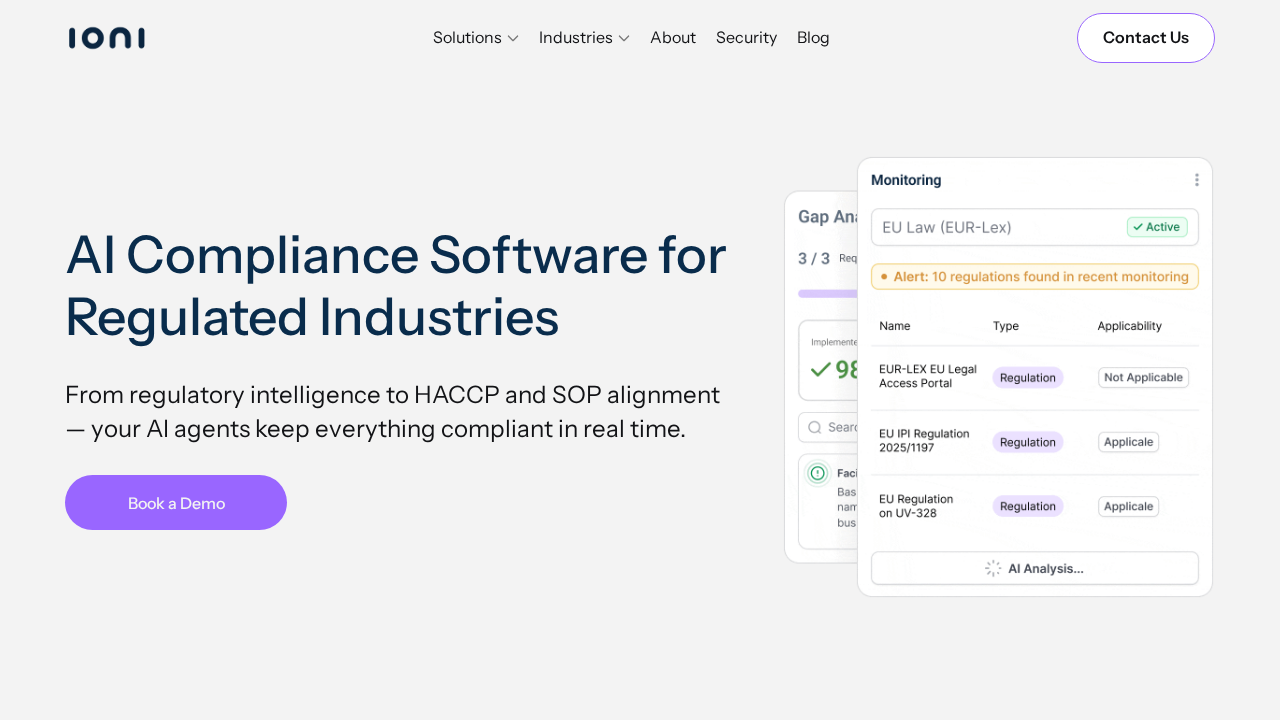Click the Contact Us button

coord(1145,38)
